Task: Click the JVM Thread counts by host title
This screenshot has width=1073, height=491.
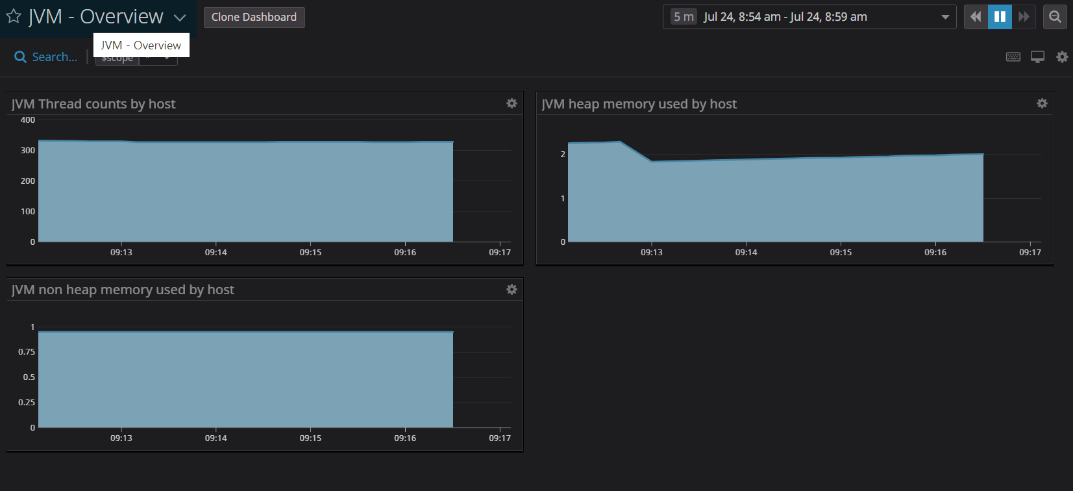Action: (x=94, y=104)
